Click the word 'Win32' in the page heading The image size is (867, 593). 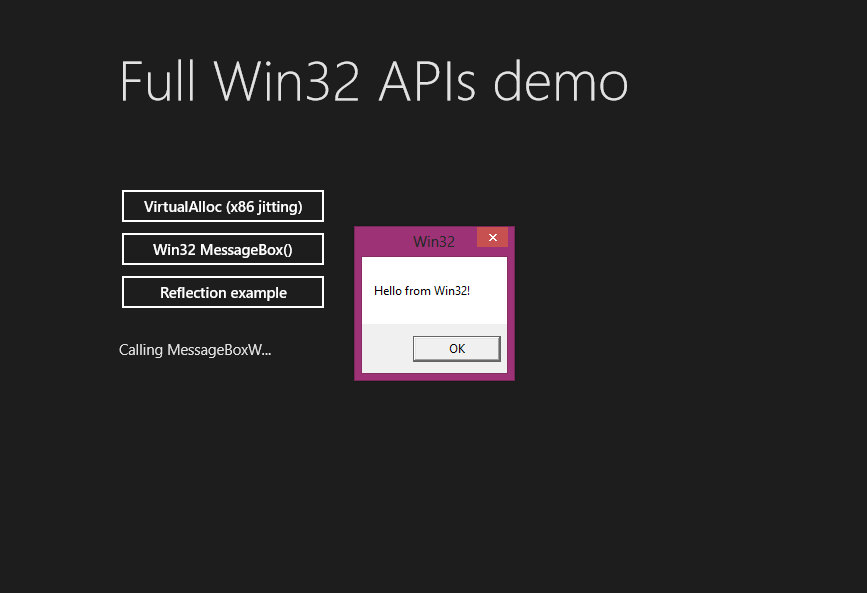click(x=288, y=81)
